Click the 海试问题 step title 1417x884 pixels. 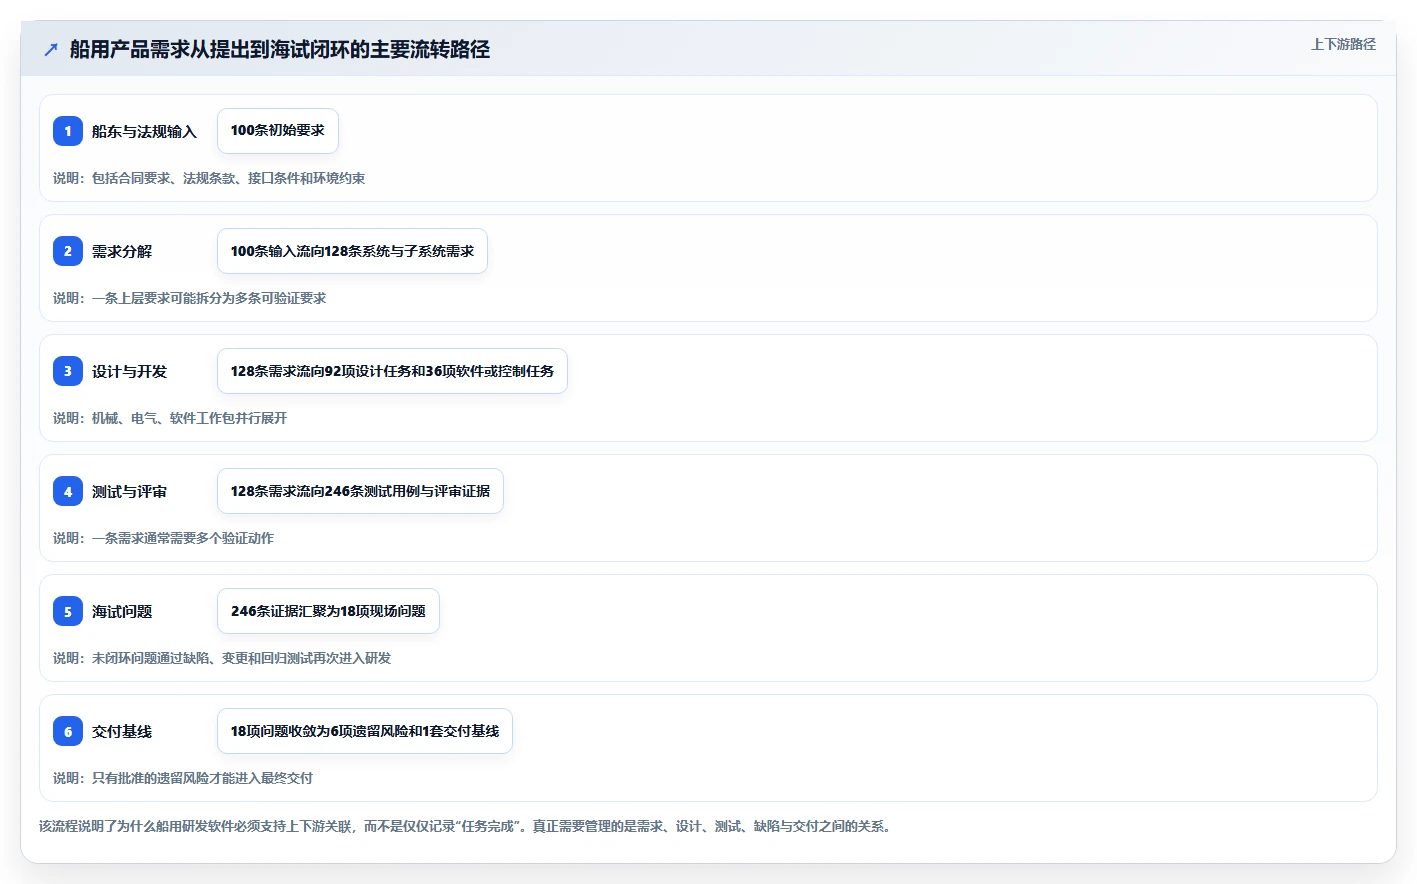[122, 611]
